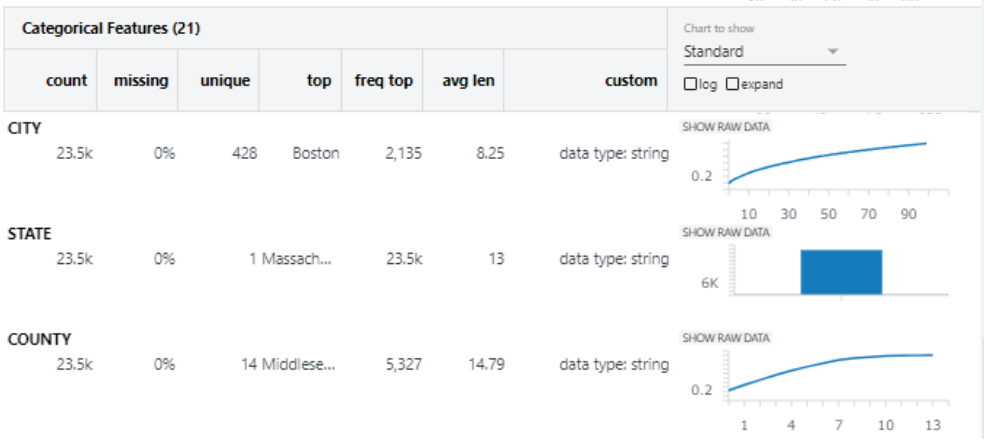Sort by the freq top column header
Viewport: 984px width, 442px height.
(383, 80)
